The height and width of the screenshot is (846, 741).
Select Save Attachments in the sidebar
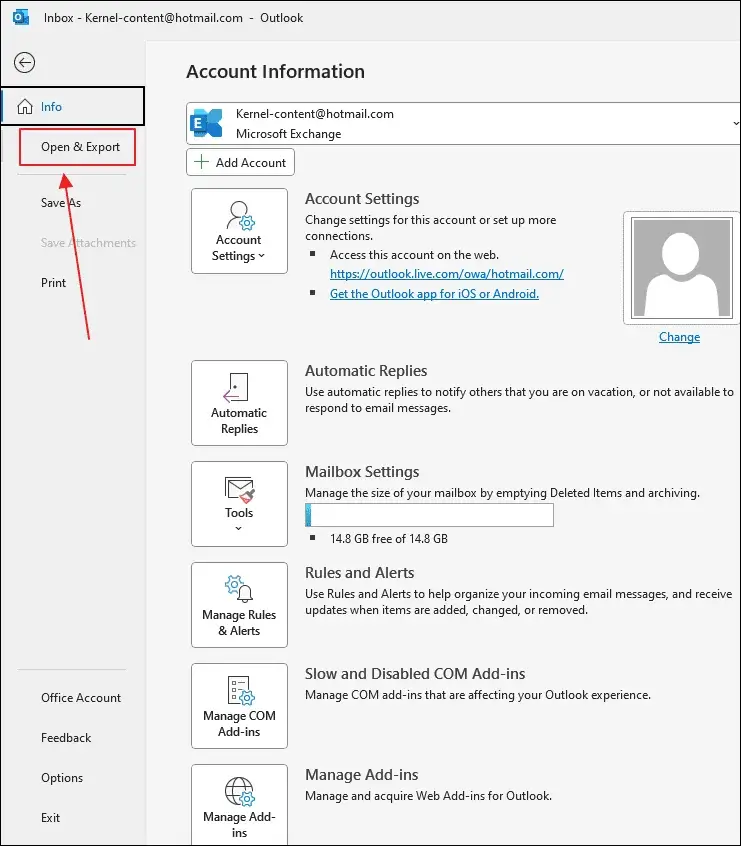(x=89, y=243)
